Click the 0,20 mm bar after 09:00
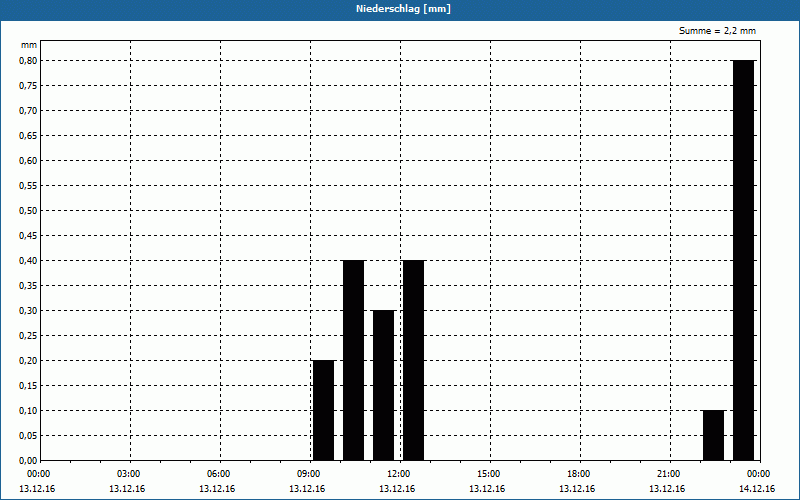 [x=323, y=410]
